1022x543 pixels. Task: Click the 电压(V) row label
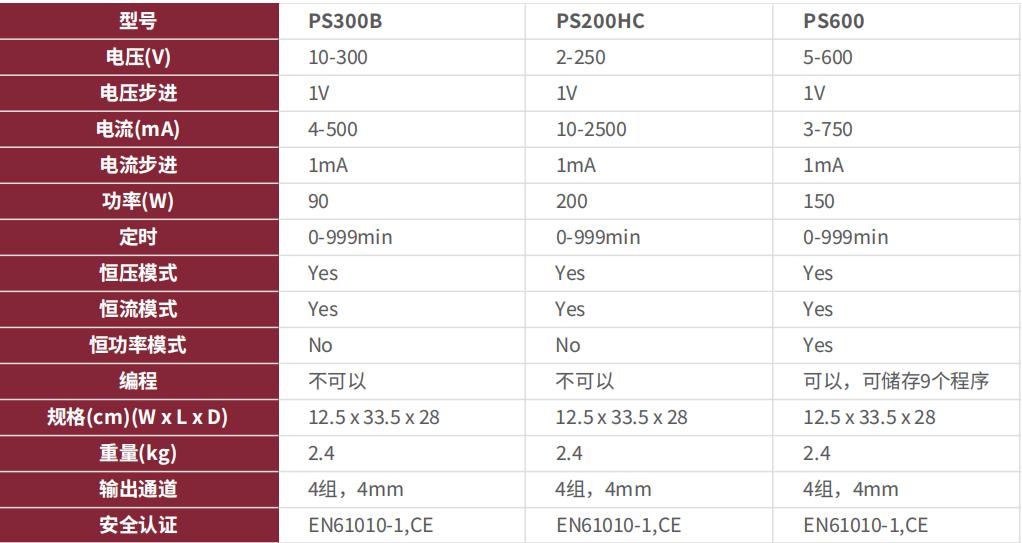pos(138,57)
